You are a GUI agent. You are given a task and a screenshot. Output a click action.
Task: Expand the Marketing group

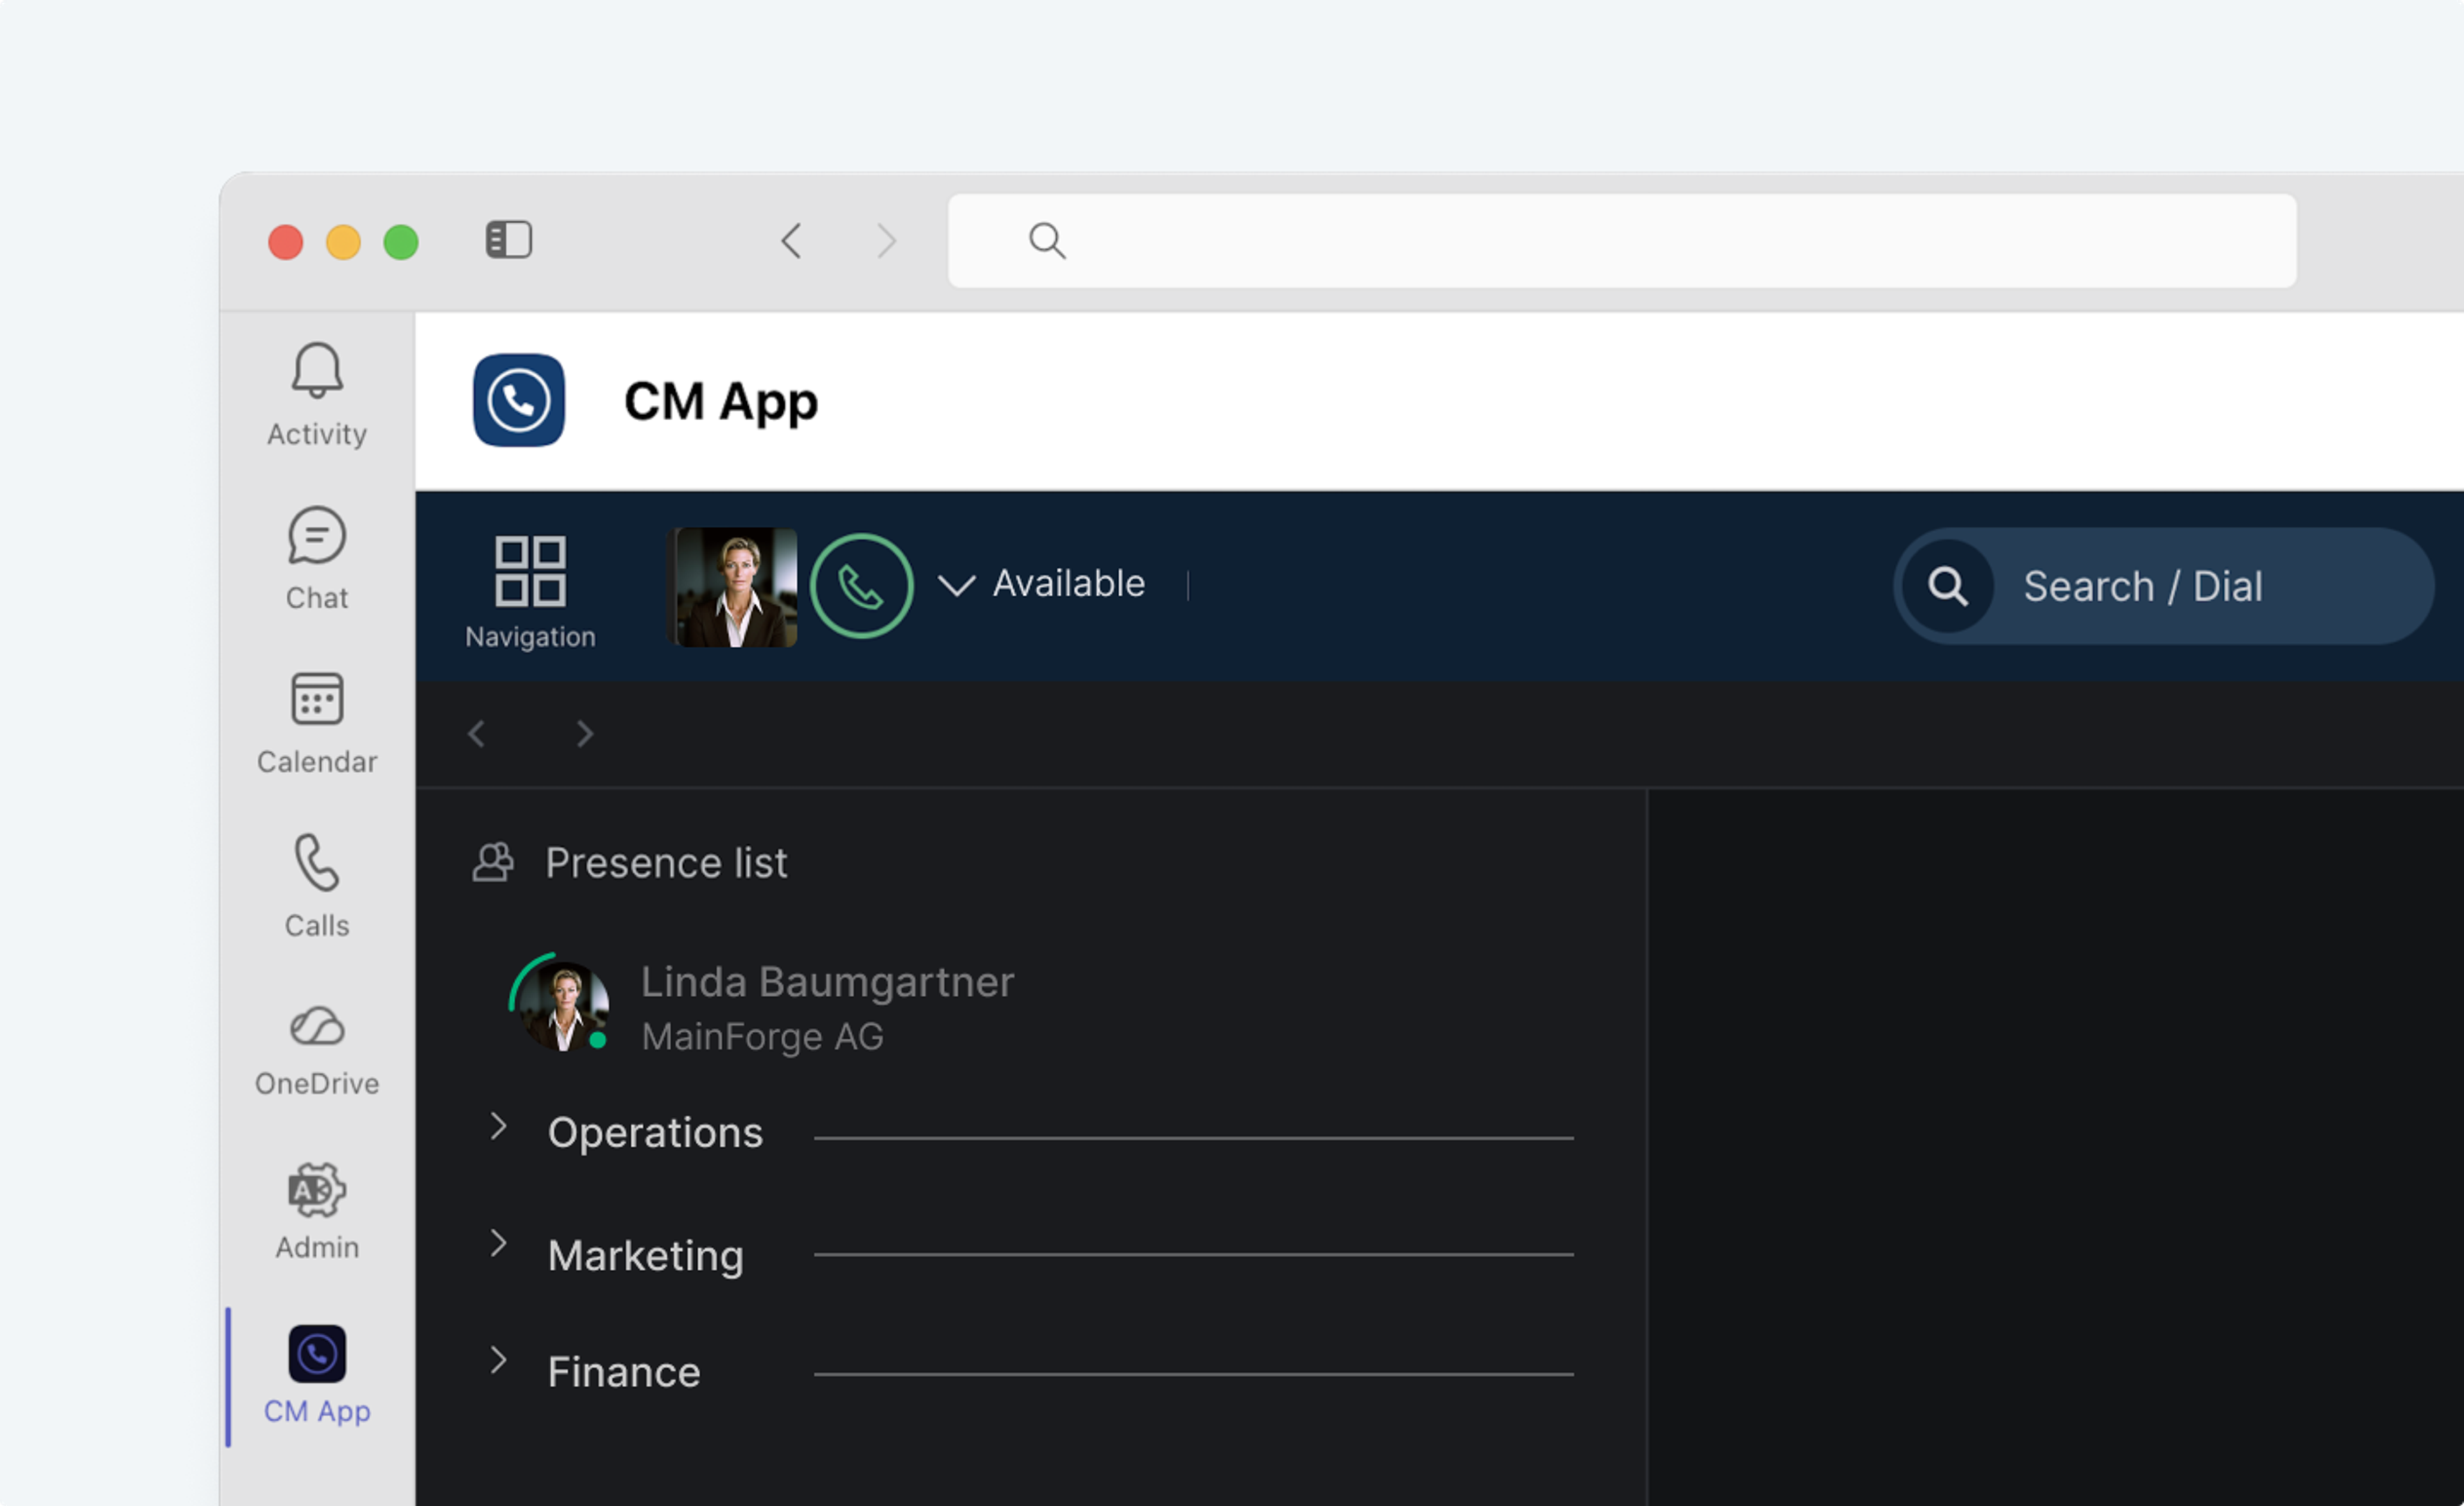pos(498,1243)
